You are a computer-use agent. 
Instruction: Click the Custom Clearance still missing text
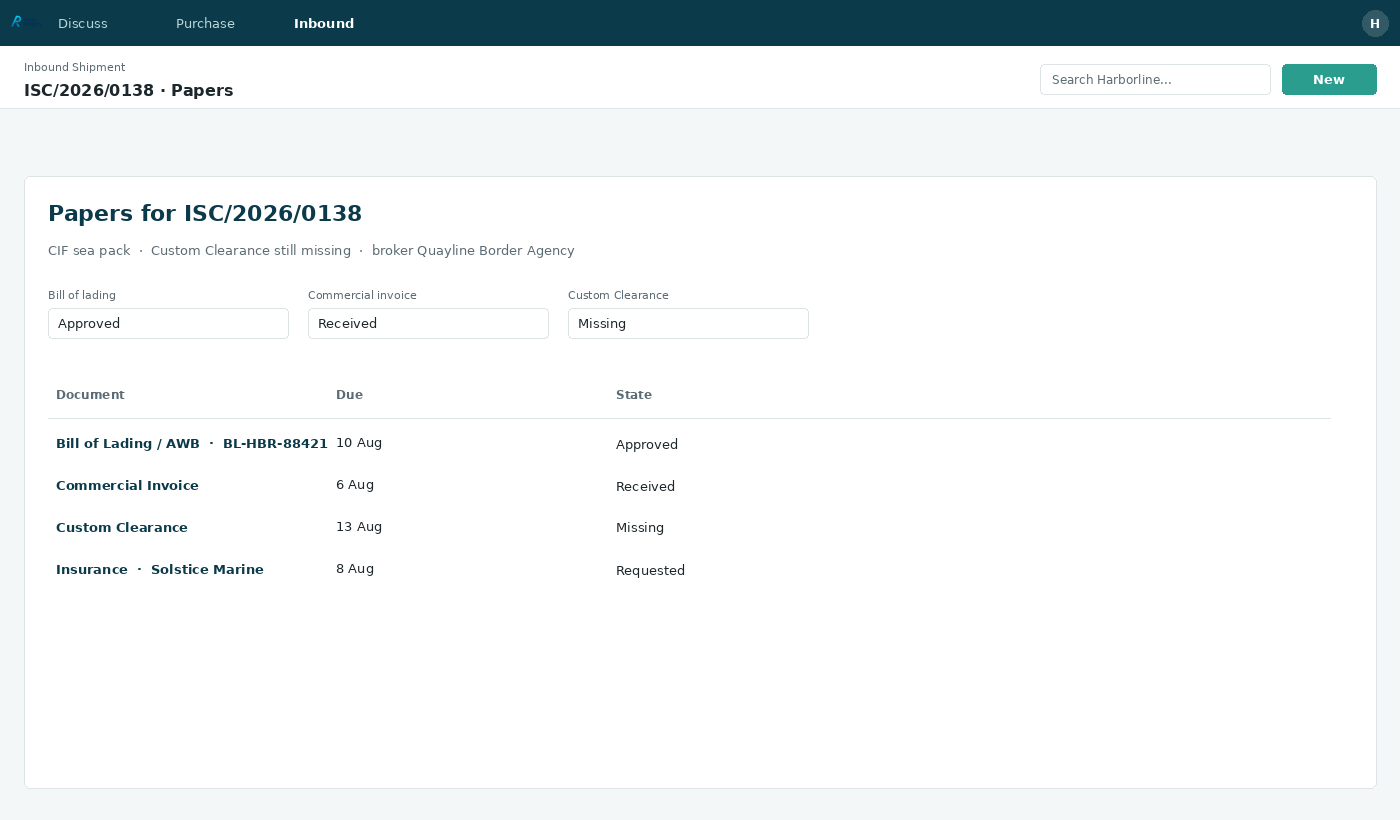(251, 251)
